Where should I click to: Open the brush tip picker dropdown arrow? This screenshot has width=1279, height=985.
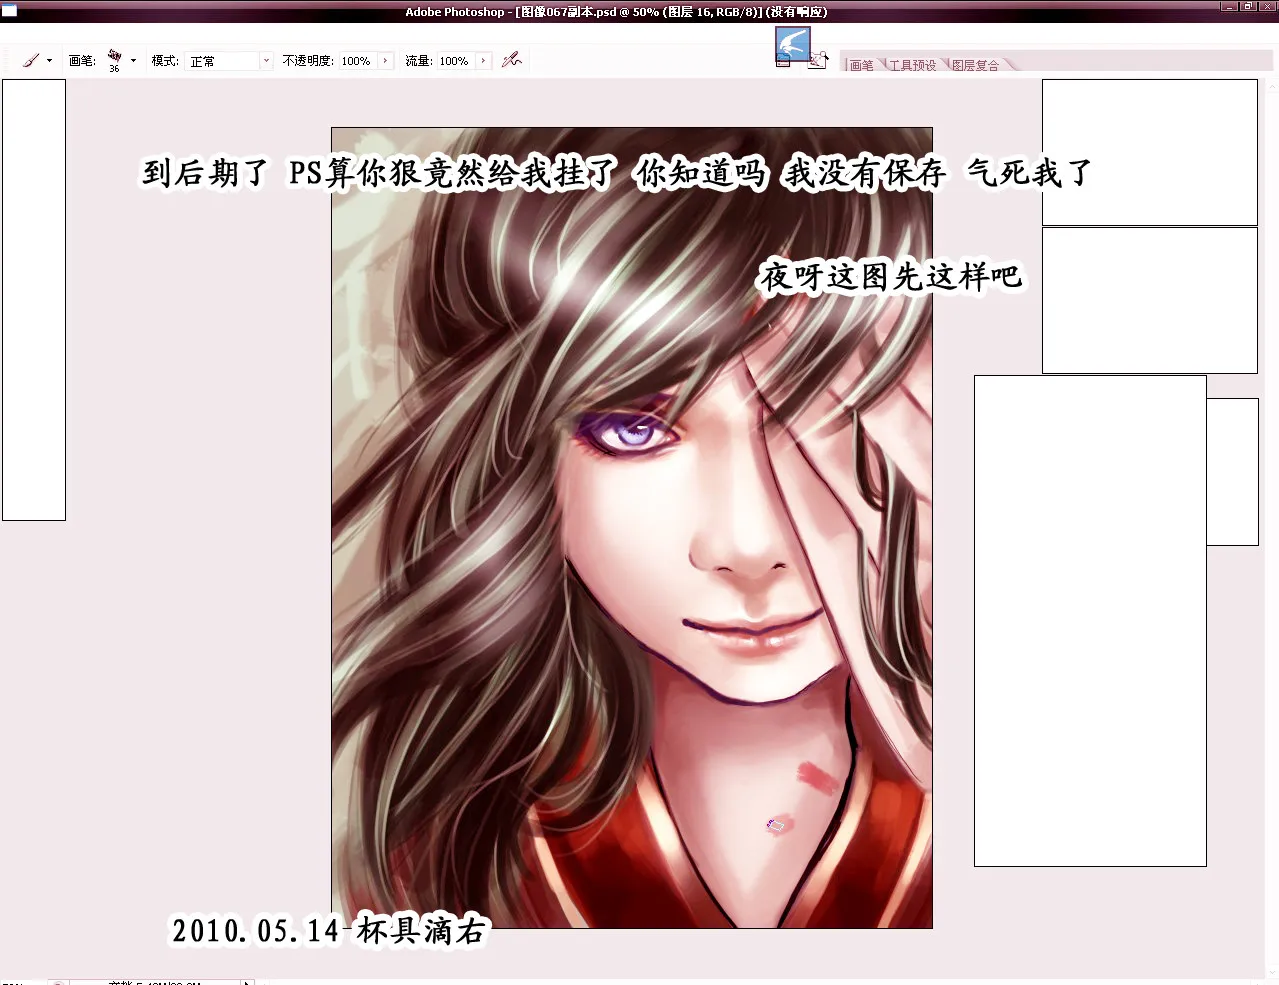(x=133, y=61)
